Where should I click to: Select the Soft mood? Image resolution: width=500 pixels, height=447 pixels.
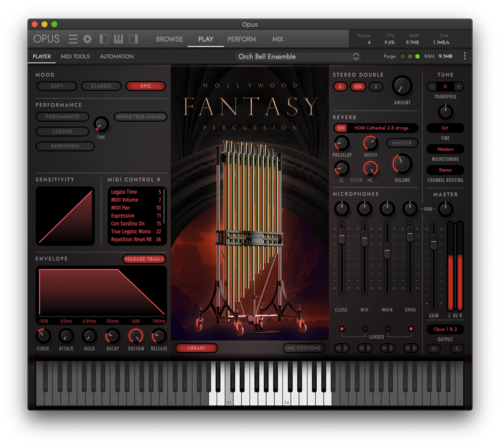(57, 86)
